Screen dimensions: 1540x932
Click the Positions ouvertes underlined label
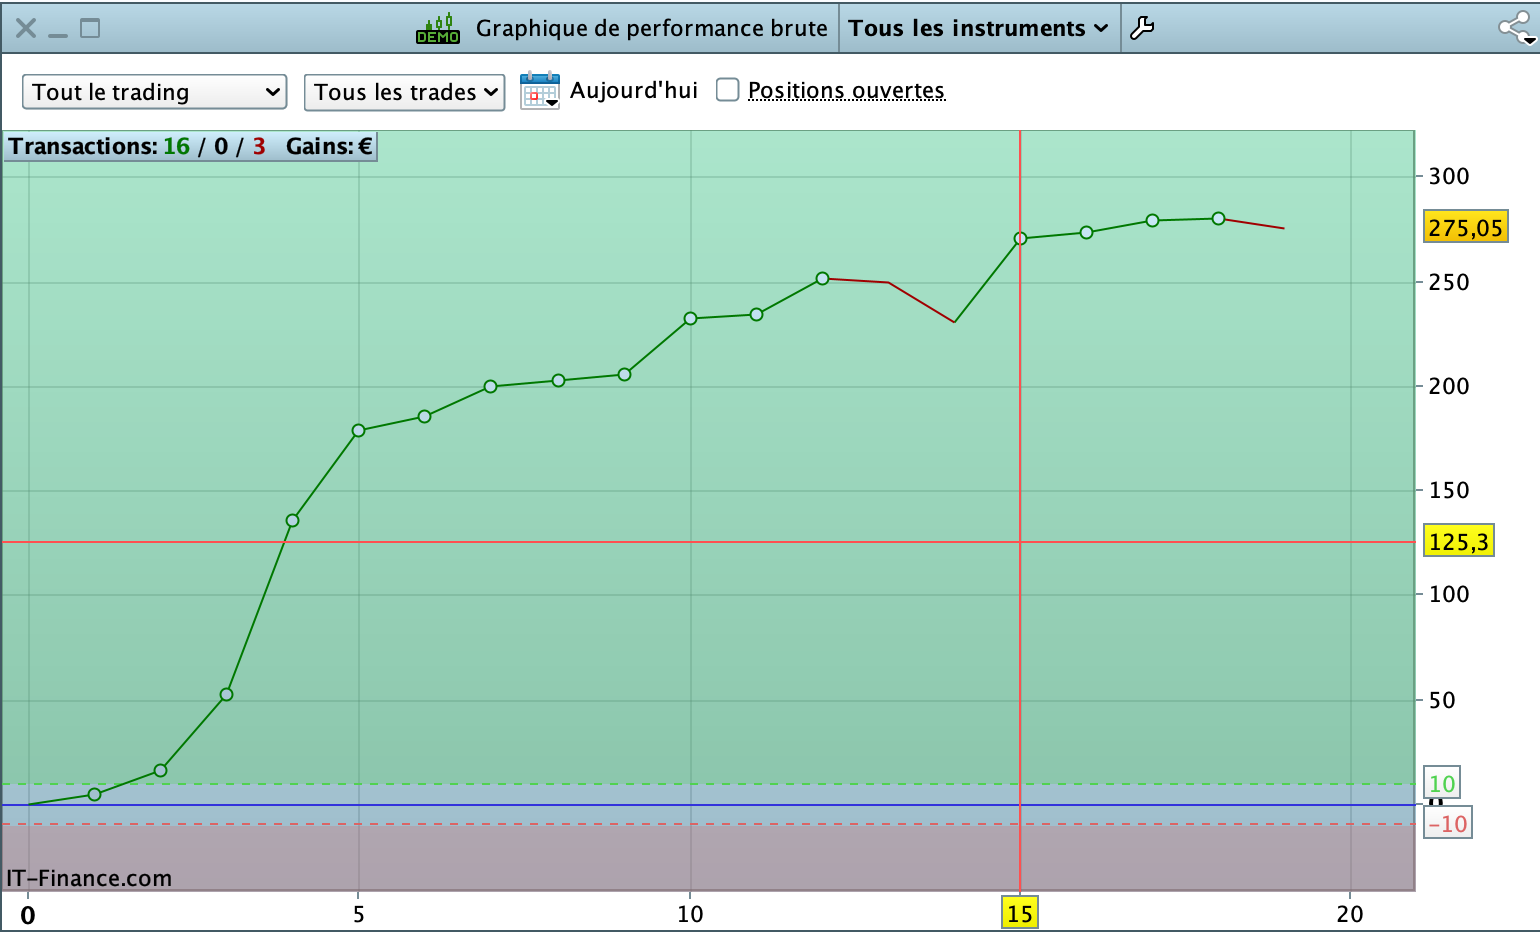(x=846, y=90)
